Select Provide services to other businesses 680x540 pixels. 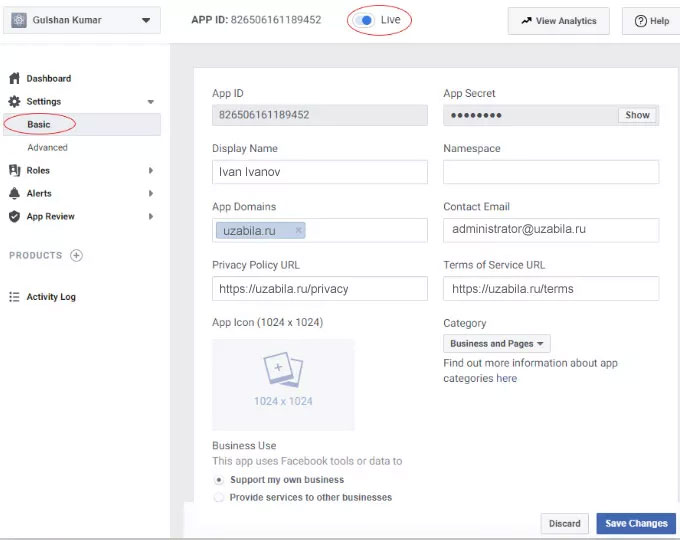pyautogui.click(x=220, y=497)
